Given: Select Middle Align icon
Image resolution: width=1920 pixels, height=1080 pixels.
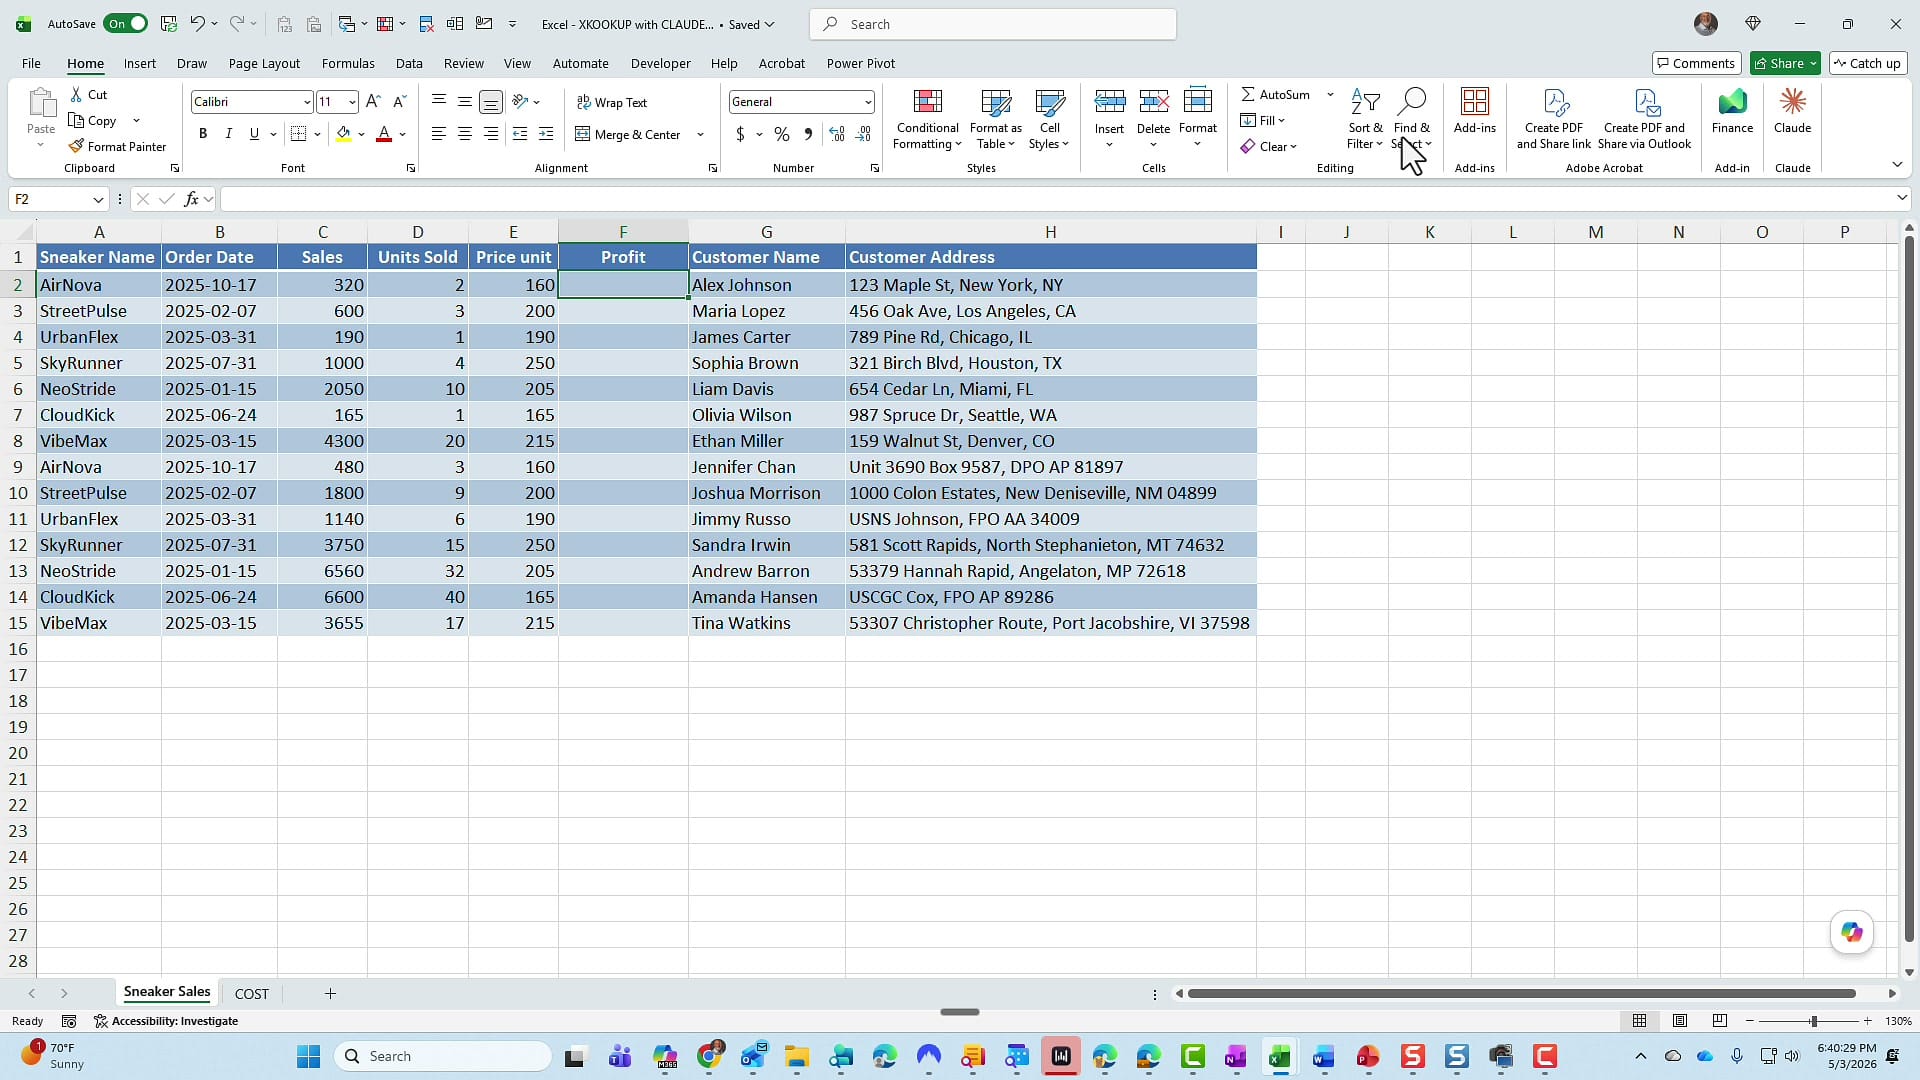Looking at the screenshot, I should coord(465,101).
